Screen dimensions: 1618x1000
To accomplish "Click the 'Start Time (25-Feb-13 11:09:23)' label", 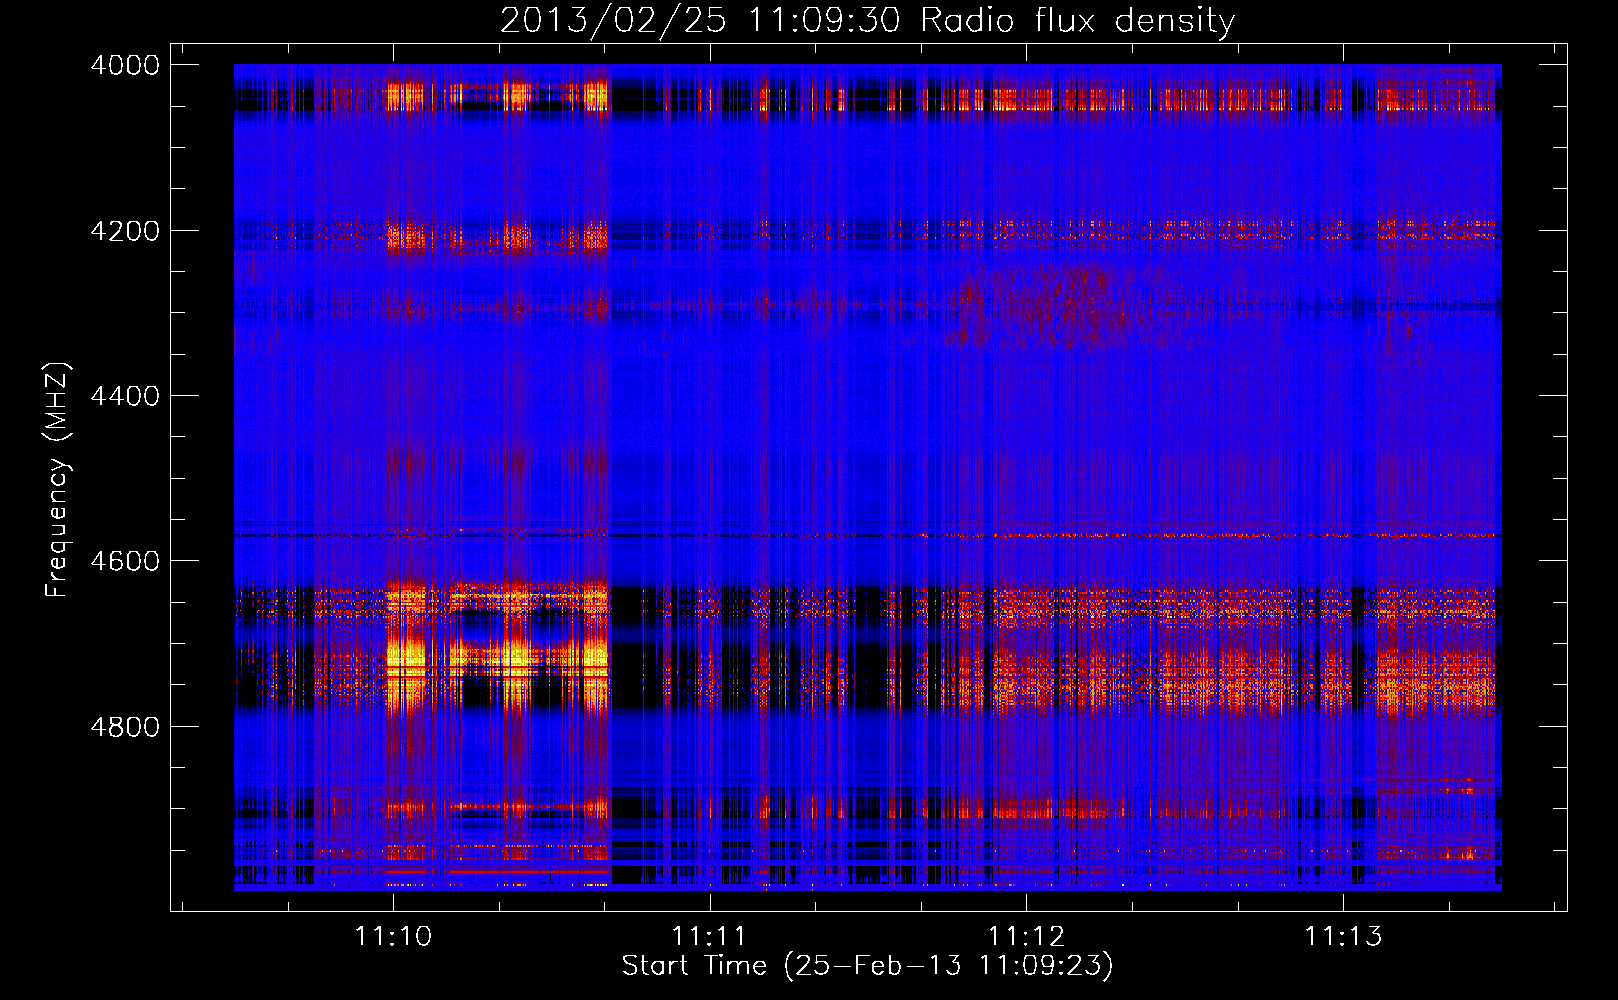I will tap(868, 966).
